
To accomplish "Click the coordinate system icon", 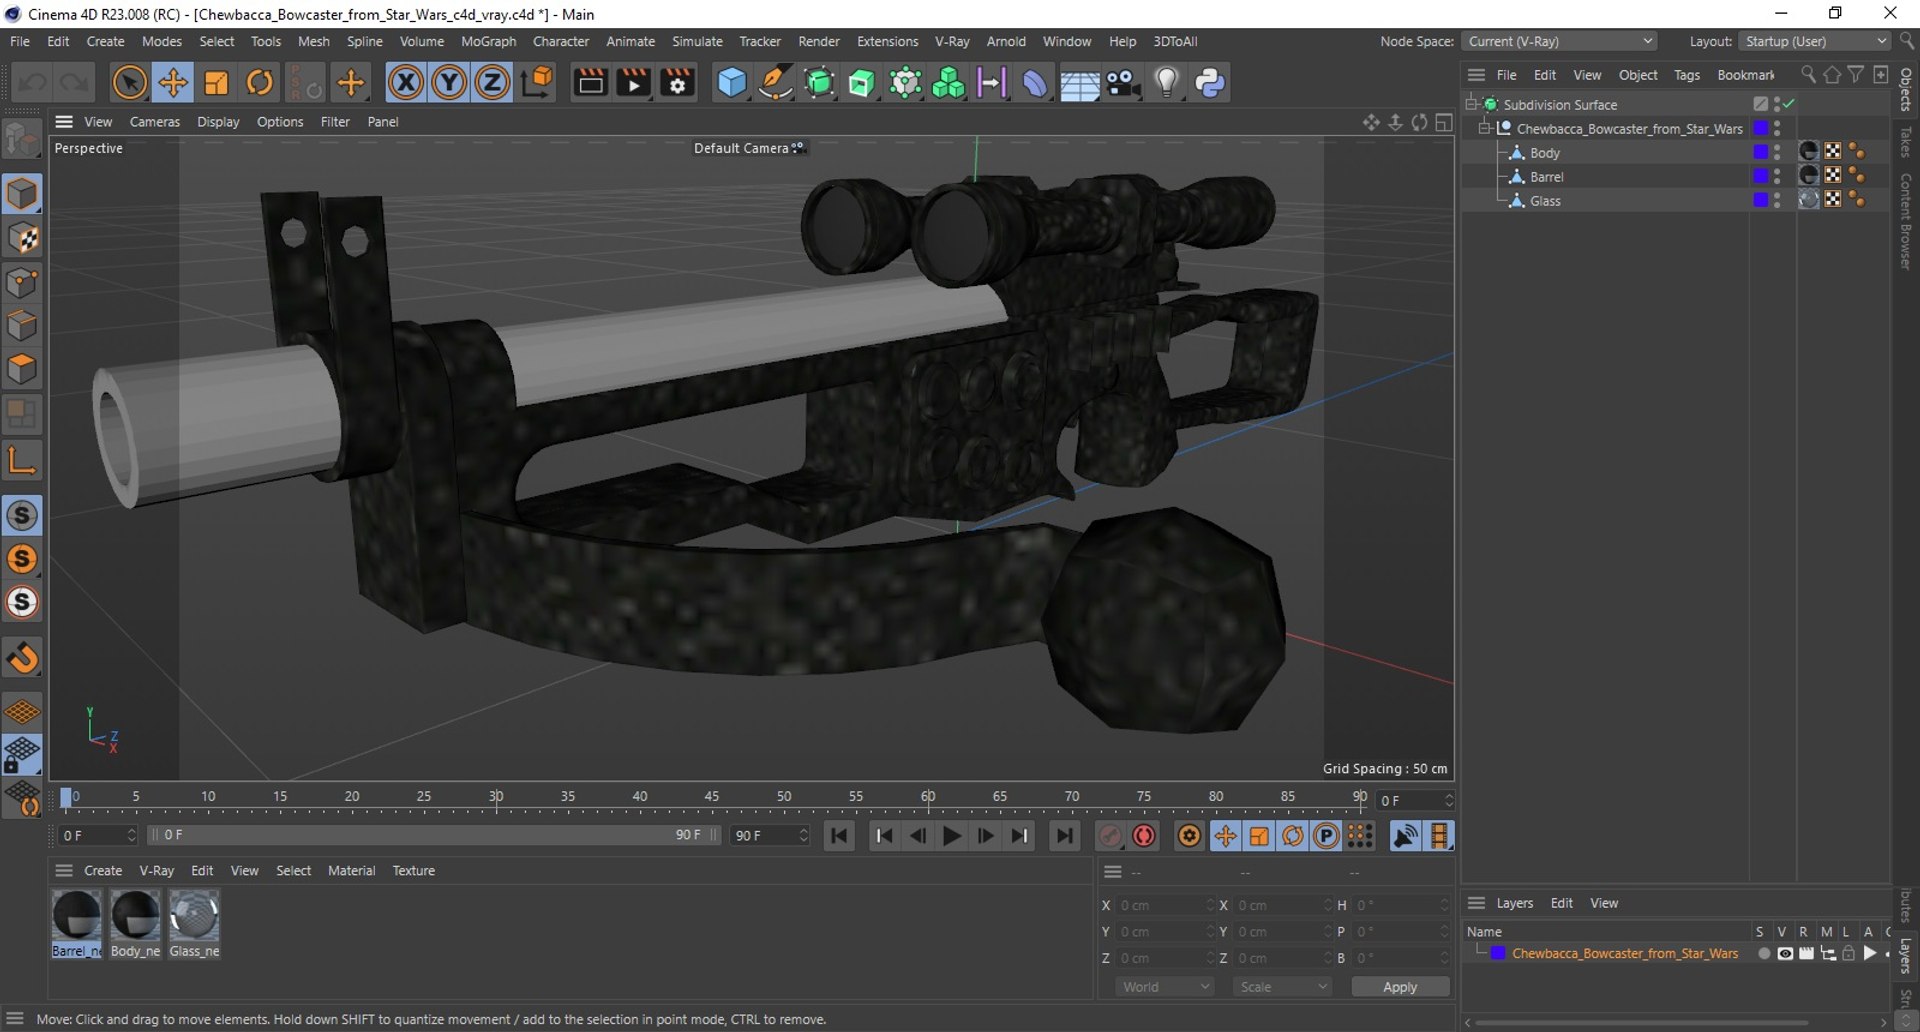I will click(537, 82).
